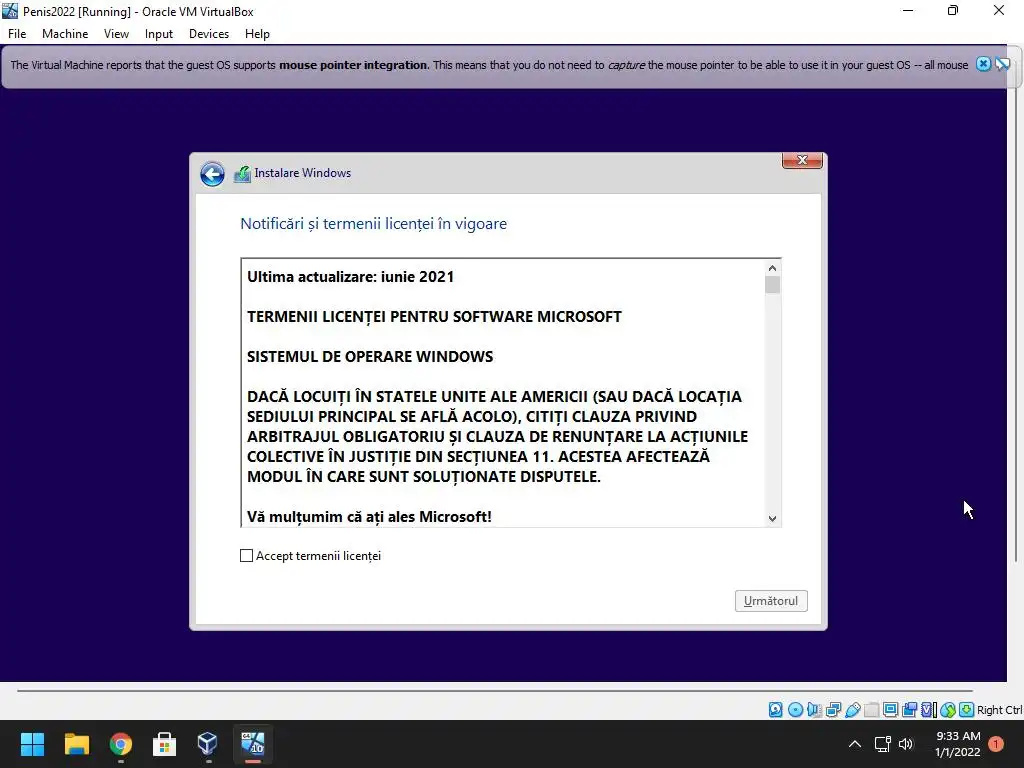Screen dimensions: 1024x768
Task: Show hidden system tray icons chevron
Action: 855,744
